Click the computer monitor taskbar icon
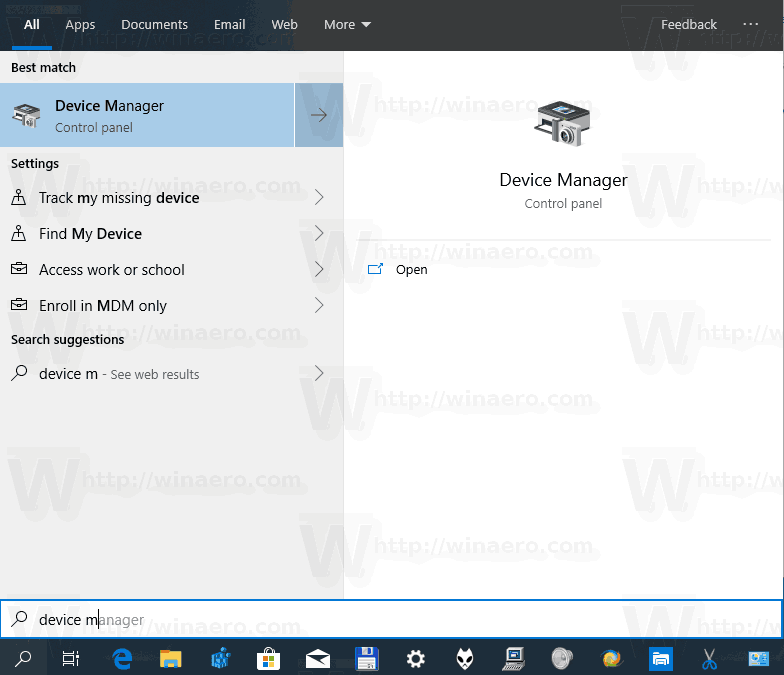This screenshot has width=784, height=675. 514,658
